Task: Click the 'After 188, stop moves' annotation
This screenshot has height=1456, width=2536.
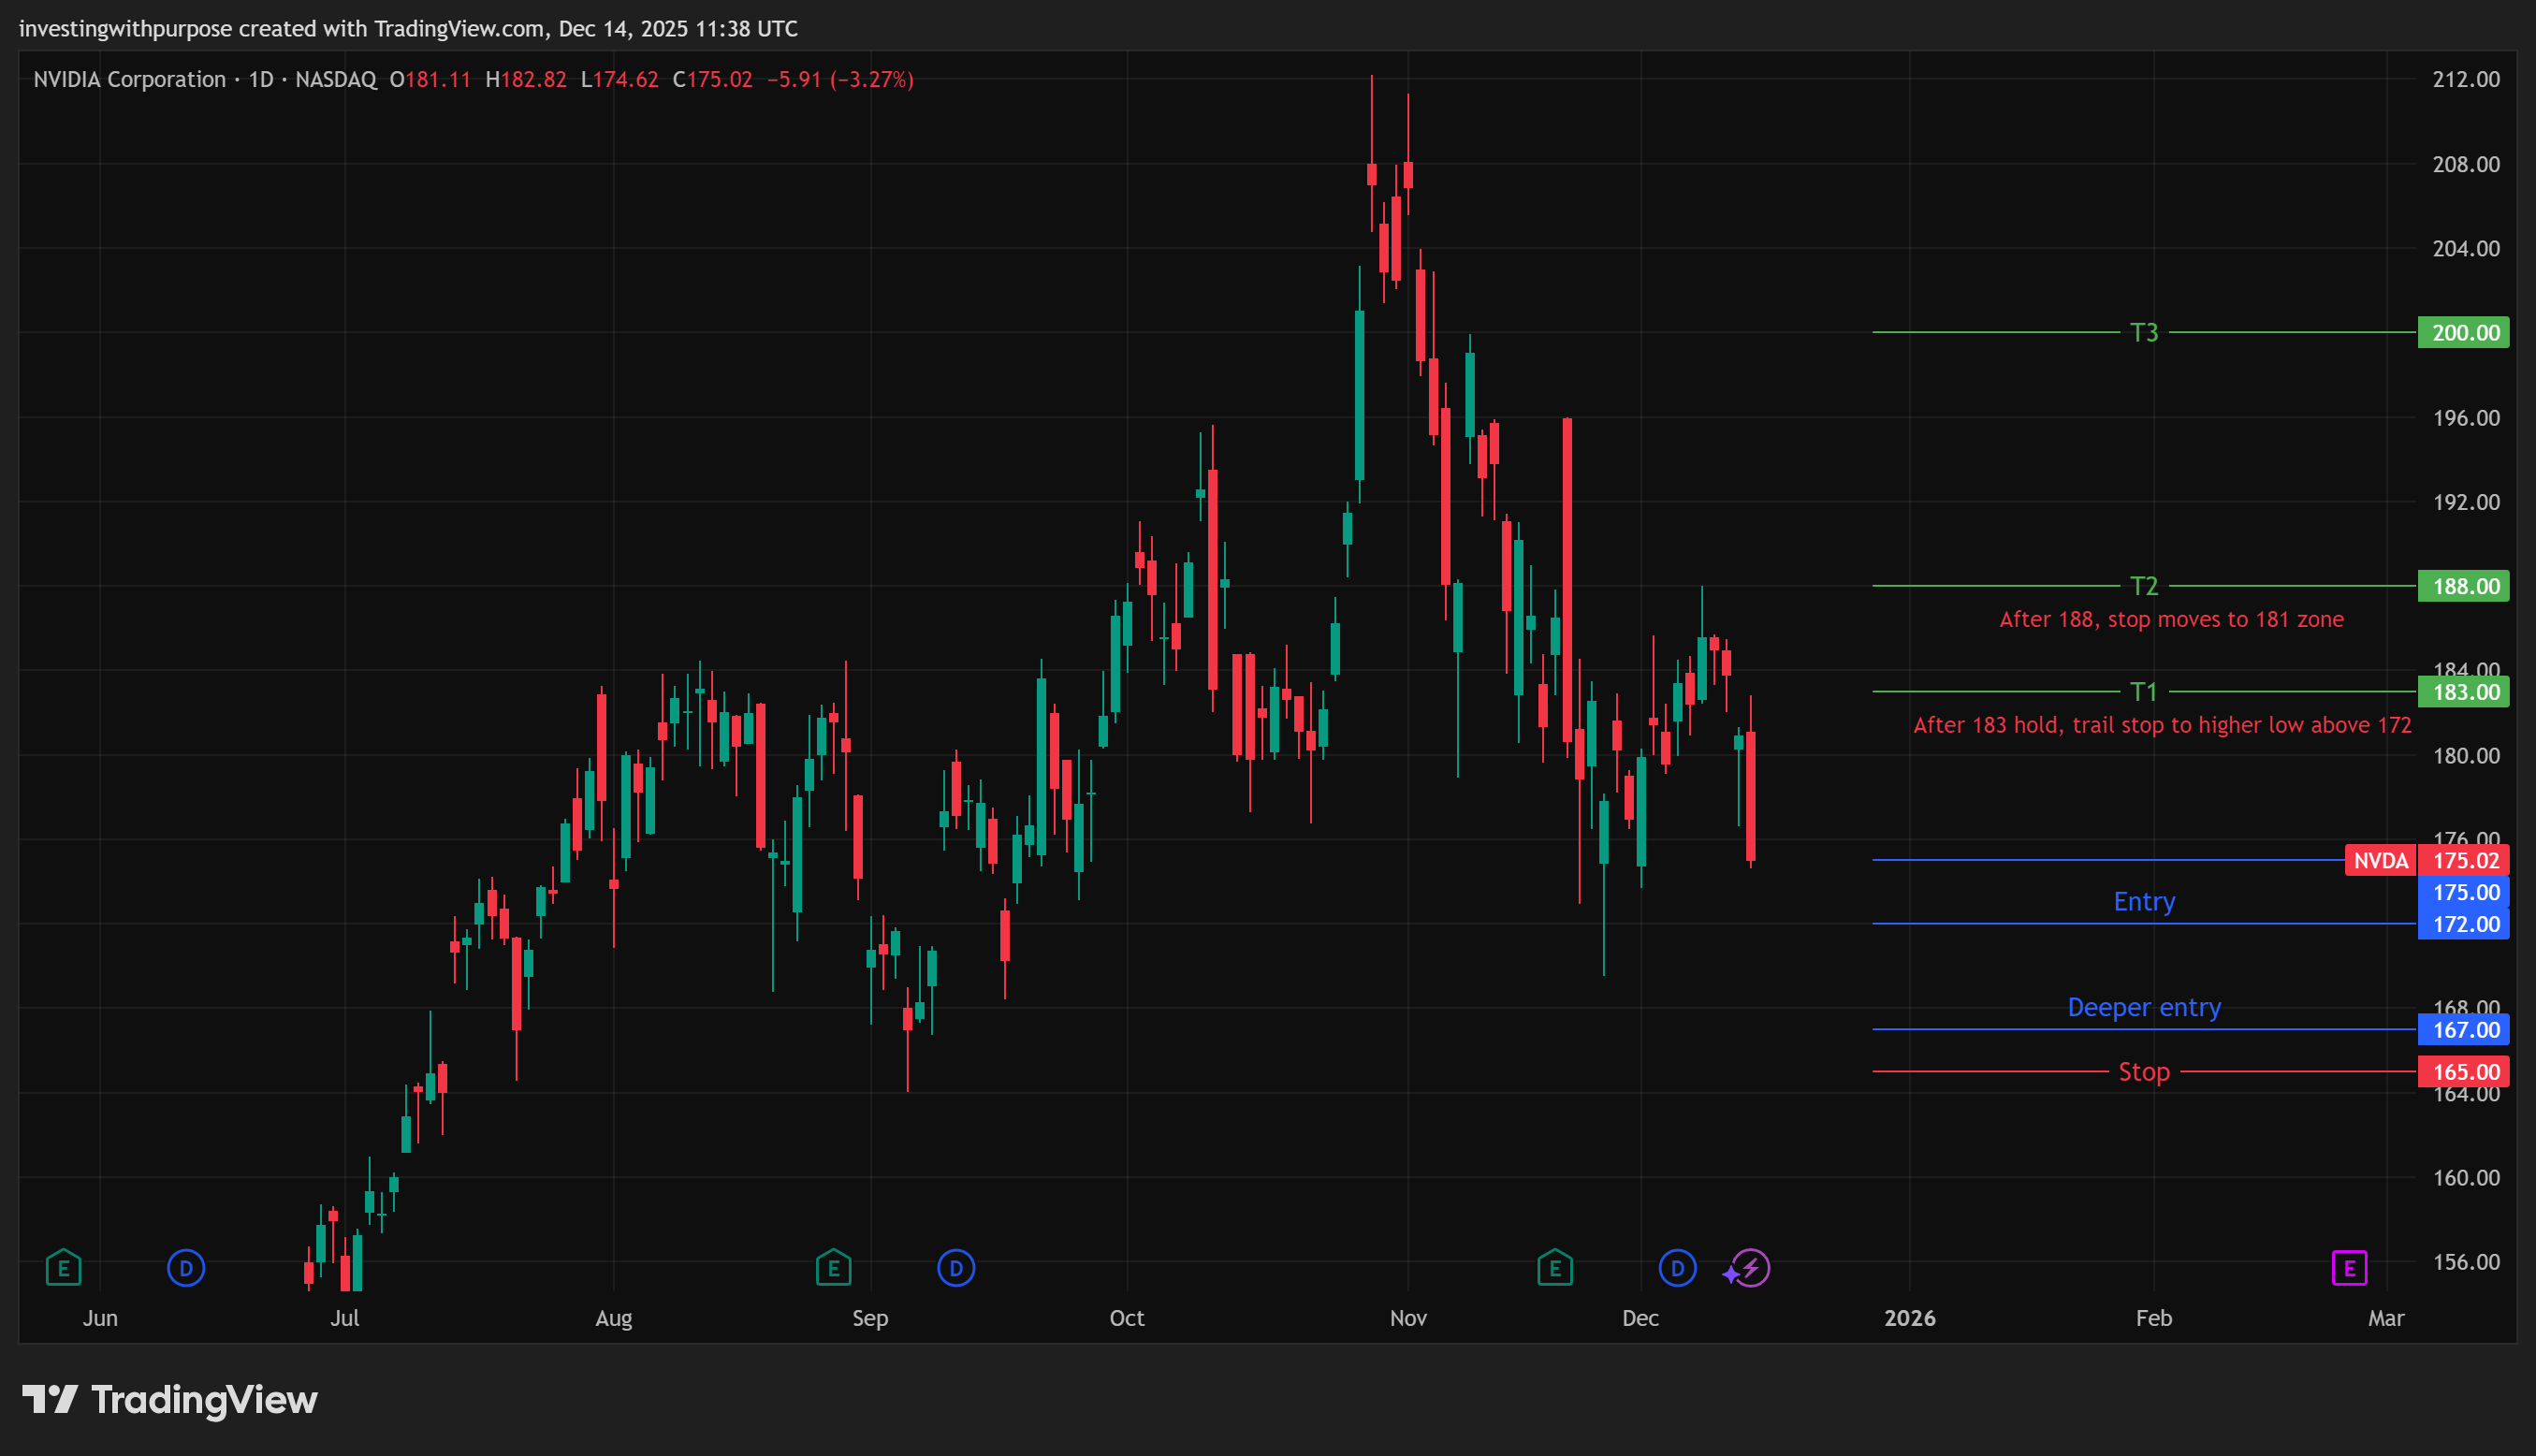Action: 2170,619
